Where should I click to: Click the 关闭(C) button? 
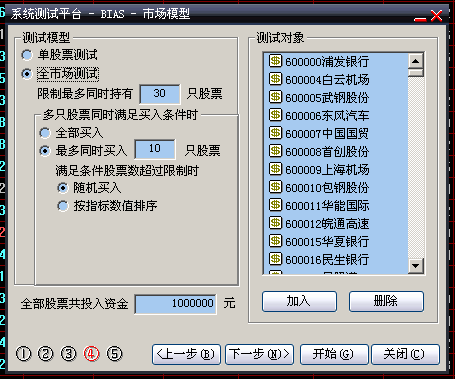coord(405,354)
